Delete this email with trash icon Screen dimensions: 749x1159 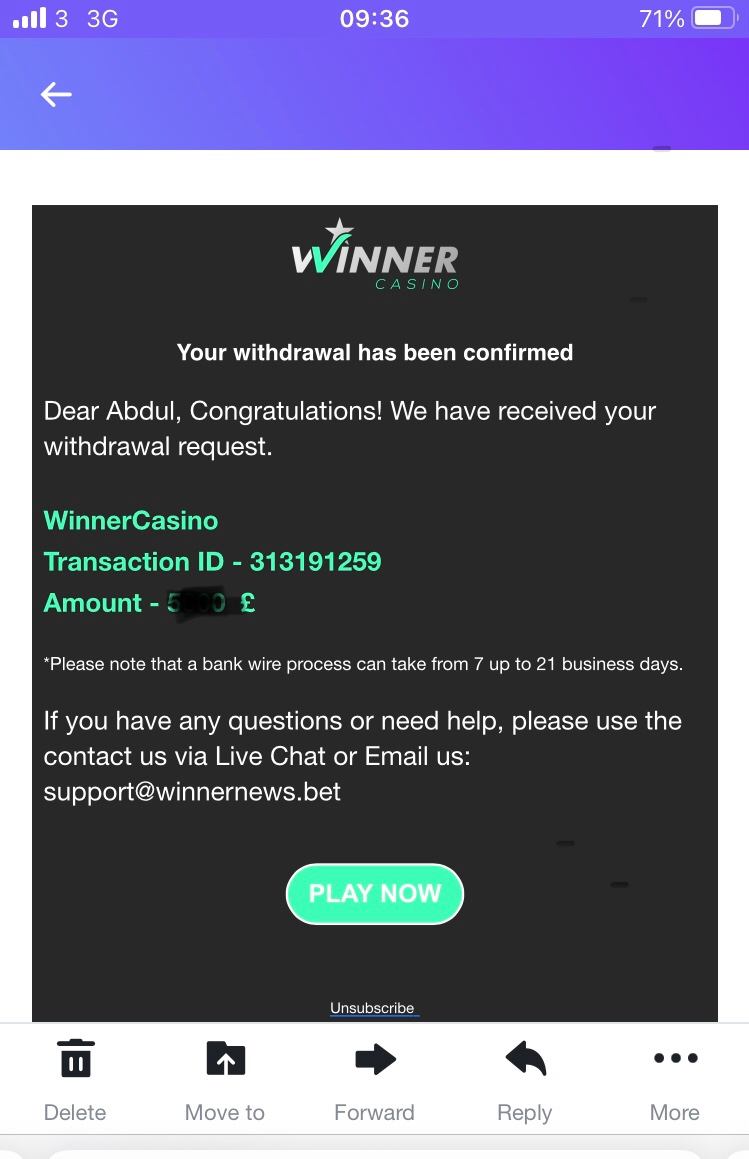point(75,1059)
